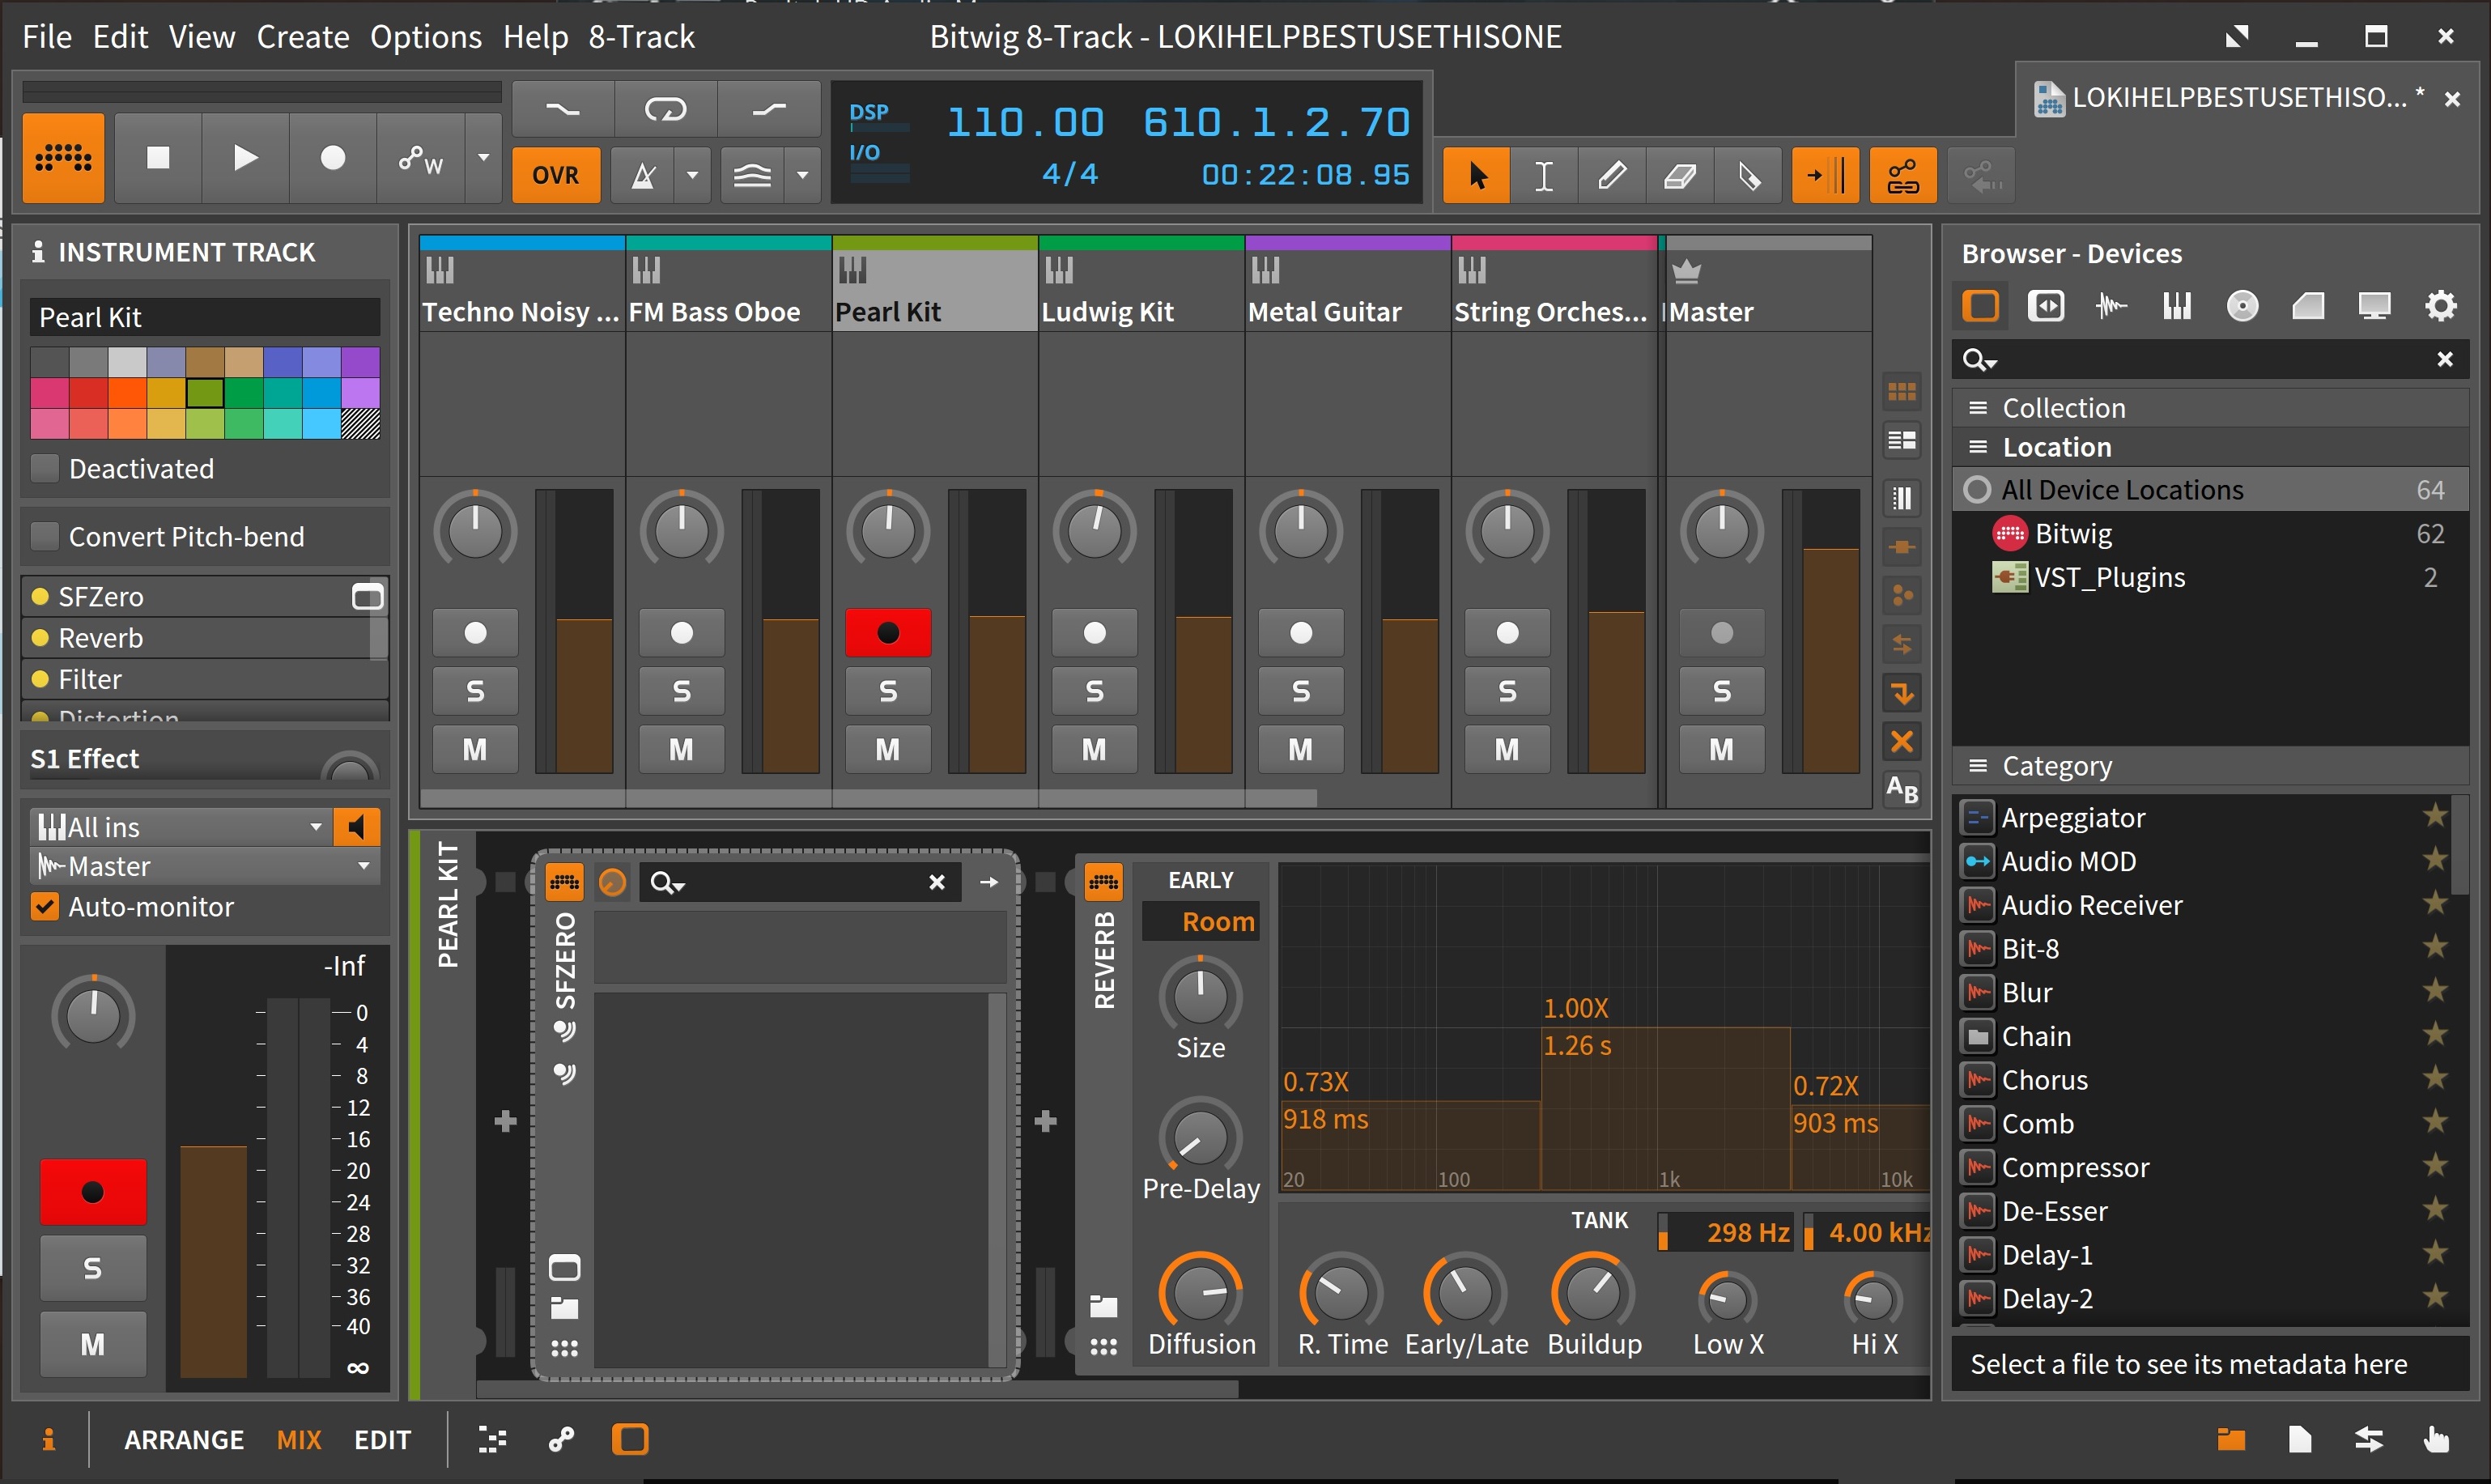Open Browser settings gear
Viewport: 2491px width, 1484px height.
[2441, 306]
